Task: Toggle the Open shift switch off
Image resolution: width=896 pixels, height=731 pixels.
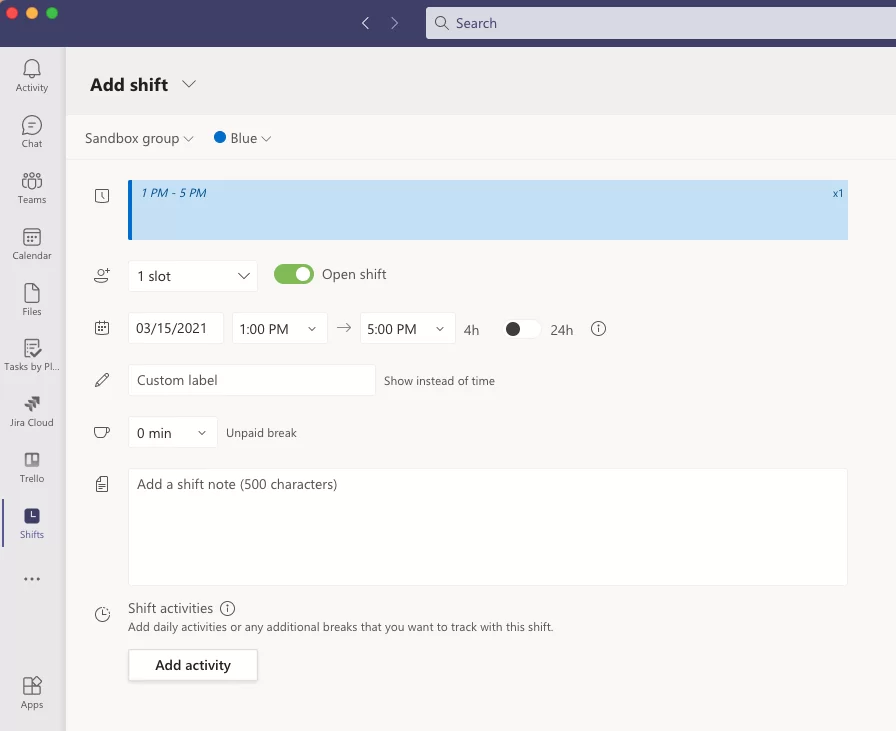Action: click(x=293, y=273)
